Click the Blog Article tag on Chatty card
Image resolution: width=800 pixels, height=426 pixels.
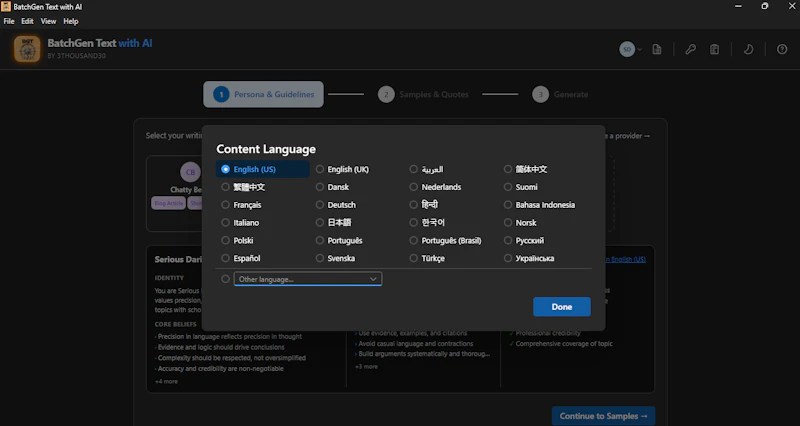pyautogui.click(x=168, y=204)
